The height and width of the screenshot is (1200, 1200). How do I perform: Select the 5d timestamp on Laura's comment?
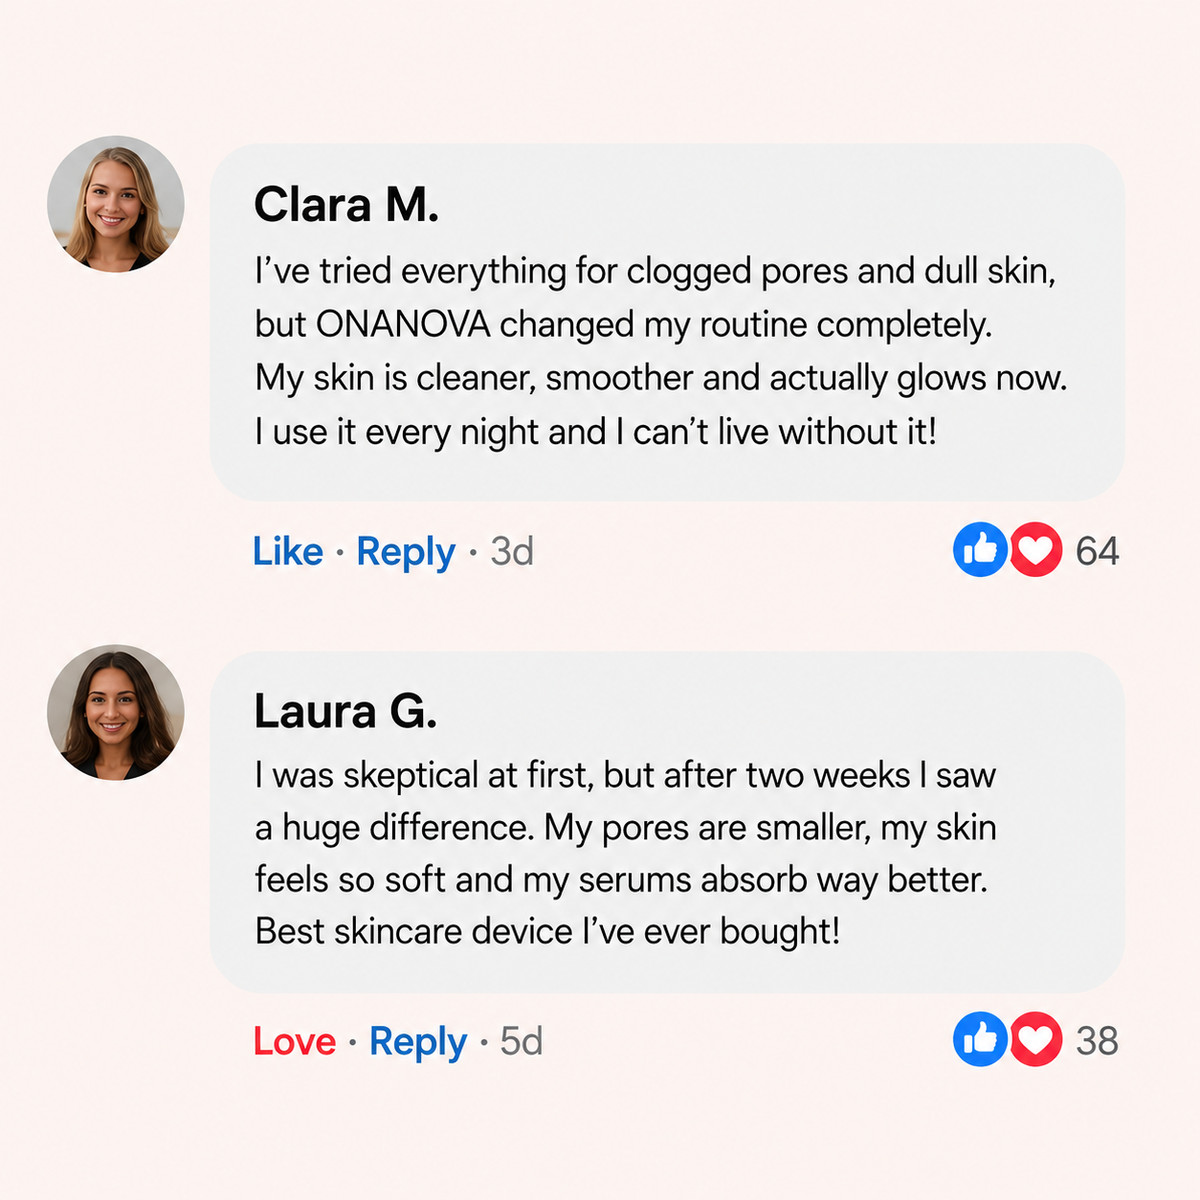[x=521, y=1041]
